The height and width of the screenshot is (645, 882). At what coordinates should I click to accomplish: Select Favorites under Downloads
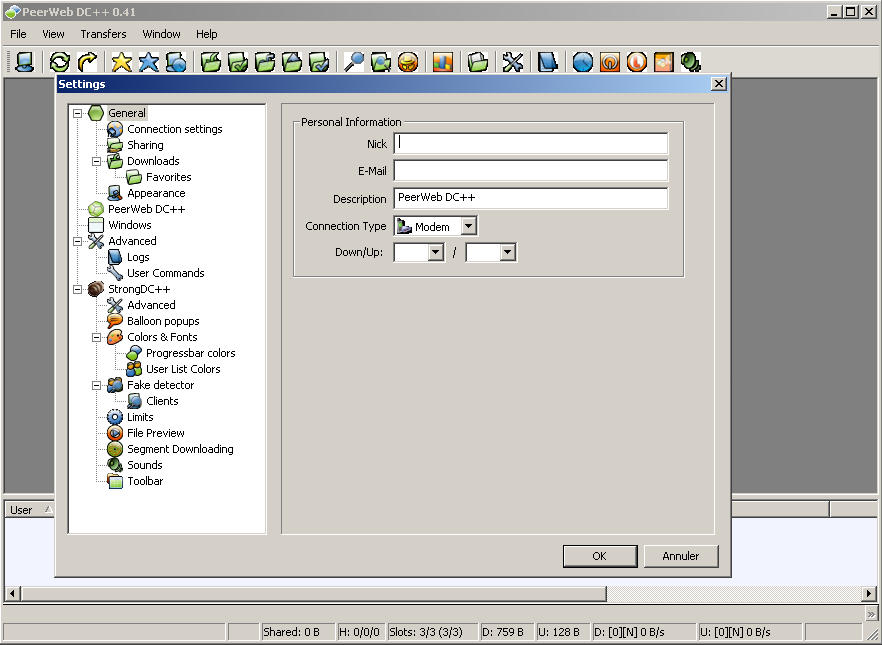coord(169,177)
